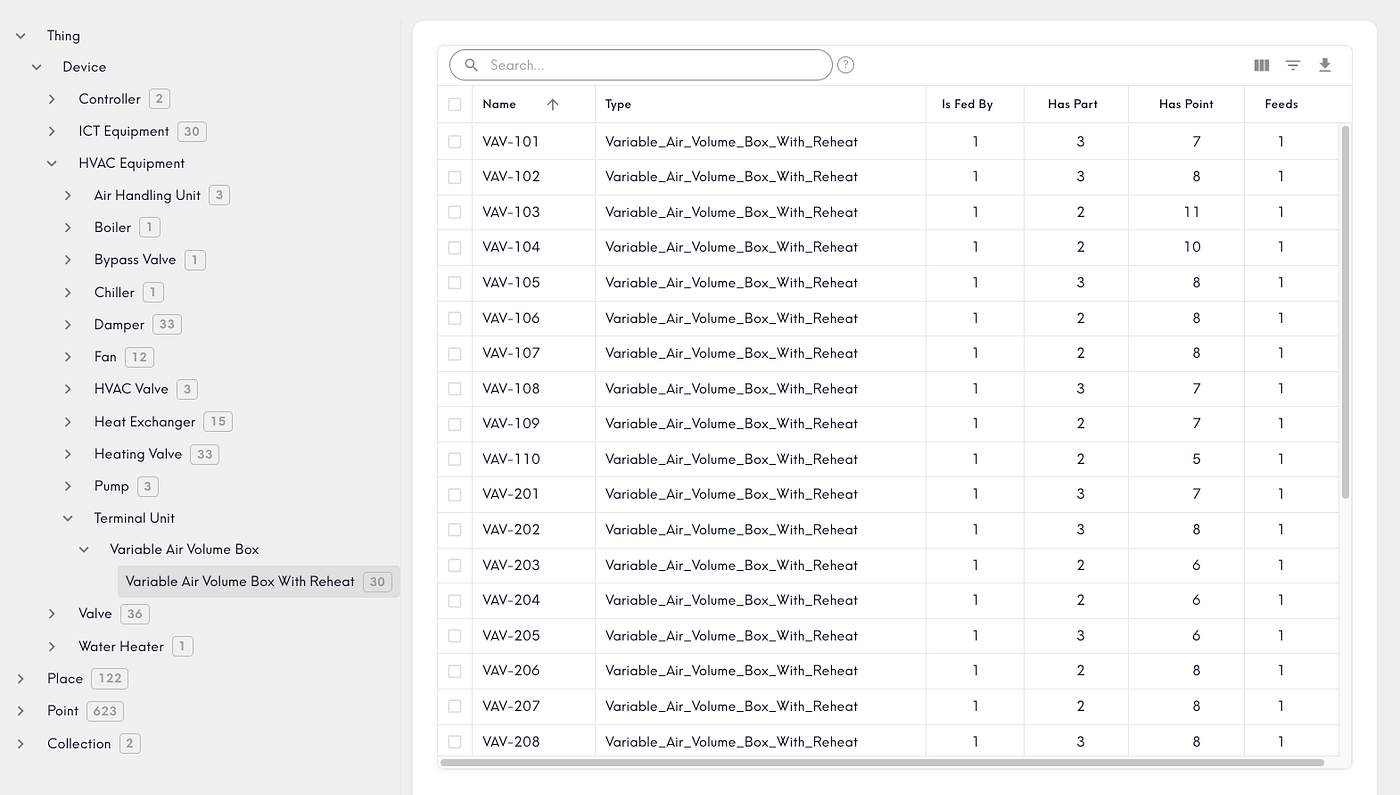This screenshot has height=795, width=1400.
Task: Tick the VAV-202 checkbox
Action: (x=455, y=530)
